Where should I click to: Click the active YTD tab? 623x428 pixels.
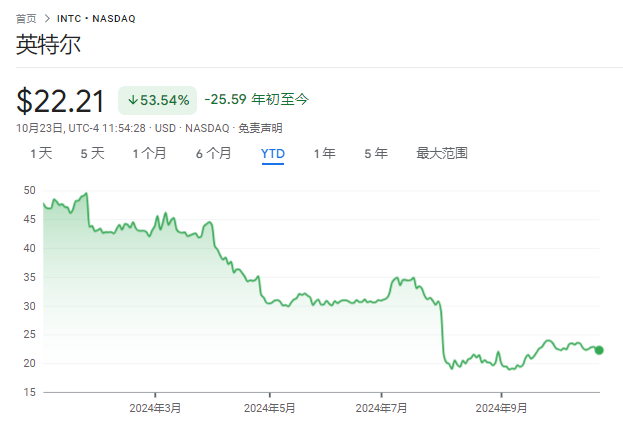click(272, 154)
